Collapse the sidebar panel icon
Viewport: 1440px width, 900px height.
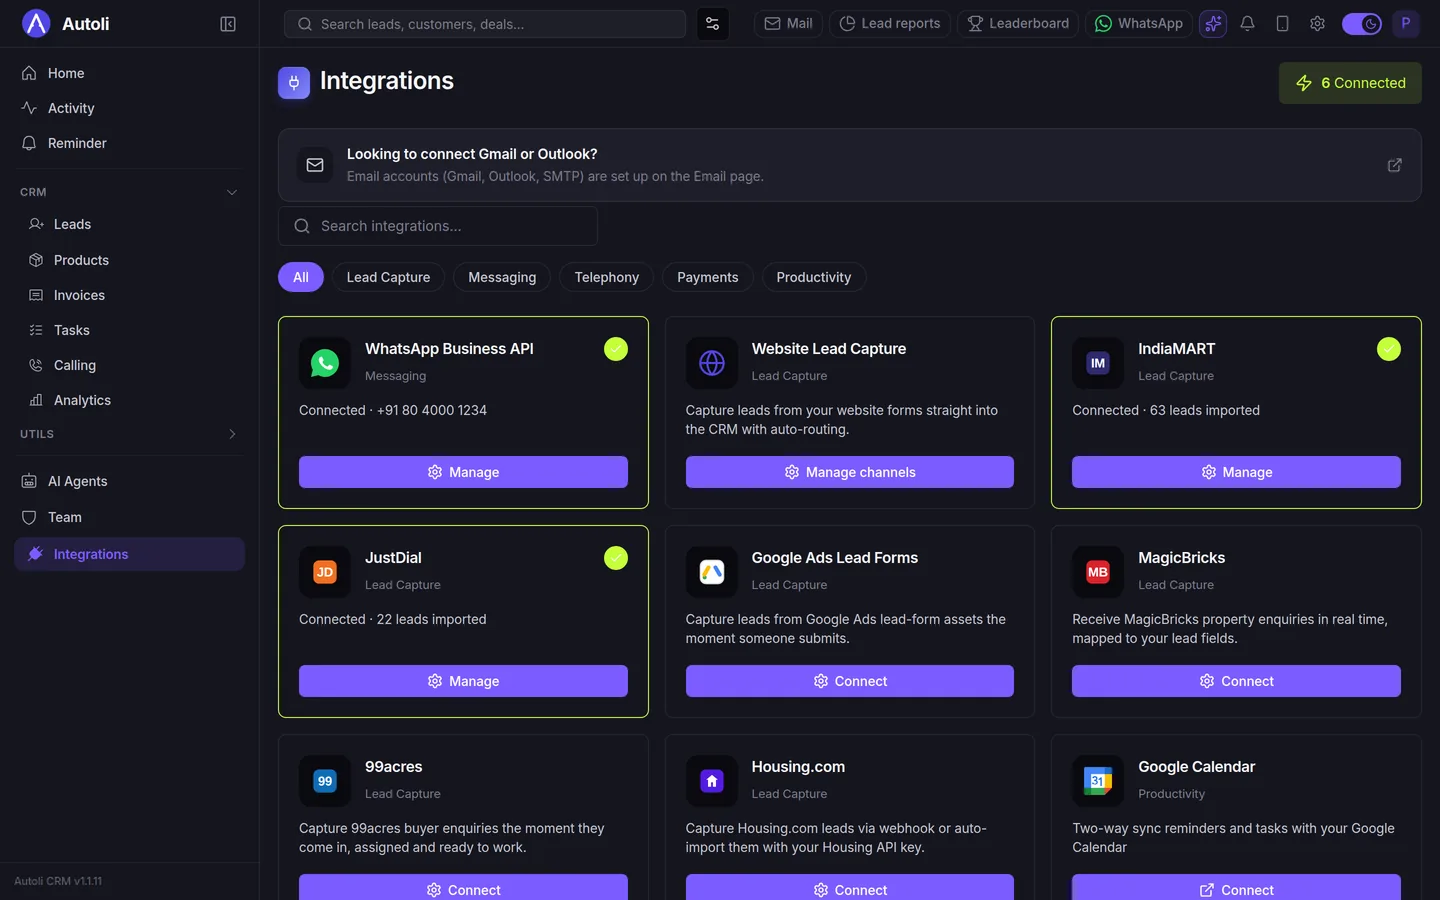tap(228, 24)
